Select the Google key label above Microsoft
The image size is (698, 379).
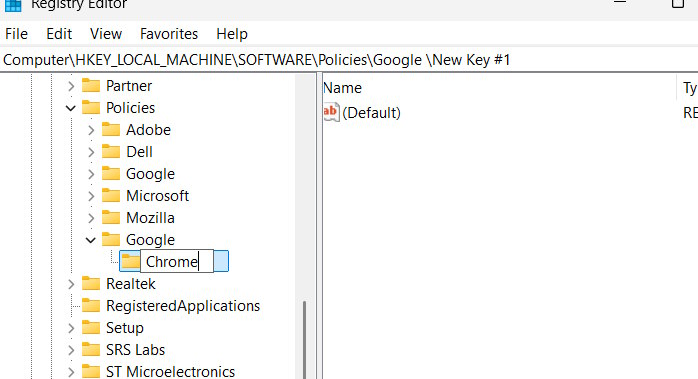pyautogui.click(x=150, y=174)
